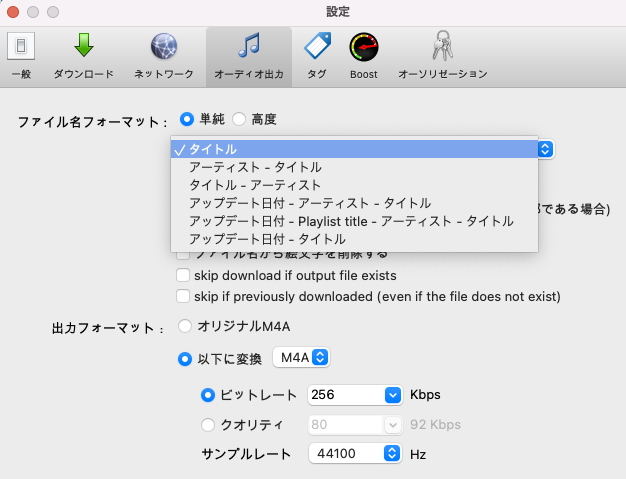The image size is (626, 479).
Task: Select タイトル - アーティスト menu option
Action: (255, 185)
